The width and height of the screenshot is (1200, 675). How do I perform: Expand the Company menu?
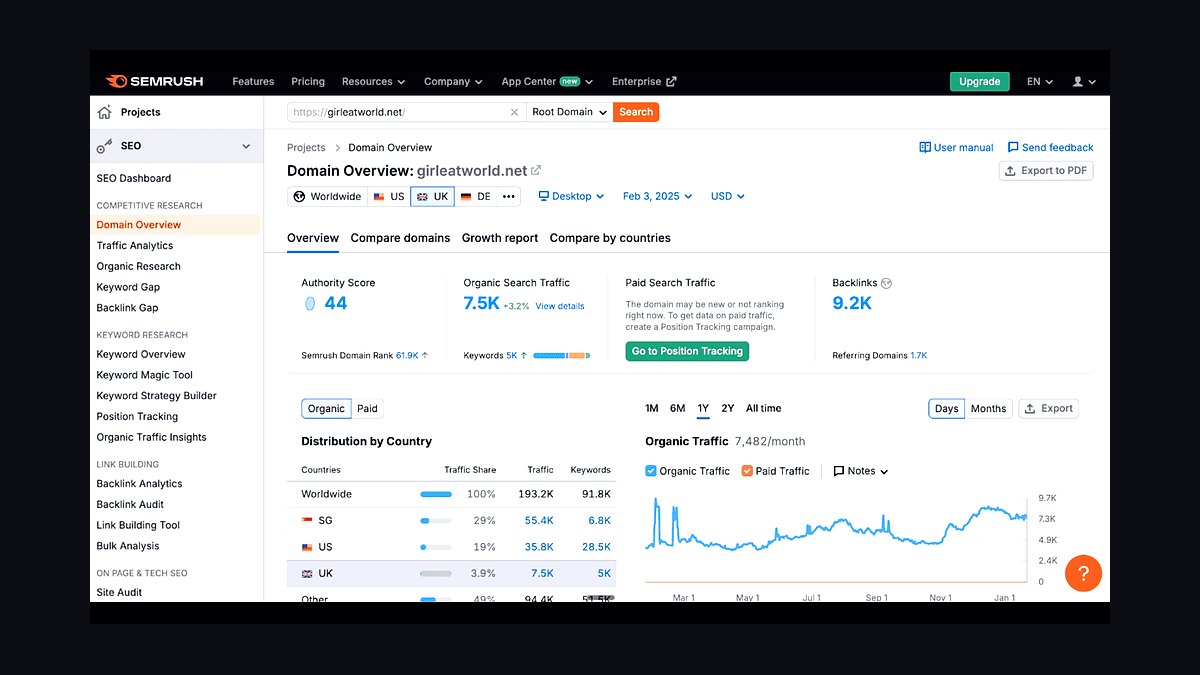453,81
